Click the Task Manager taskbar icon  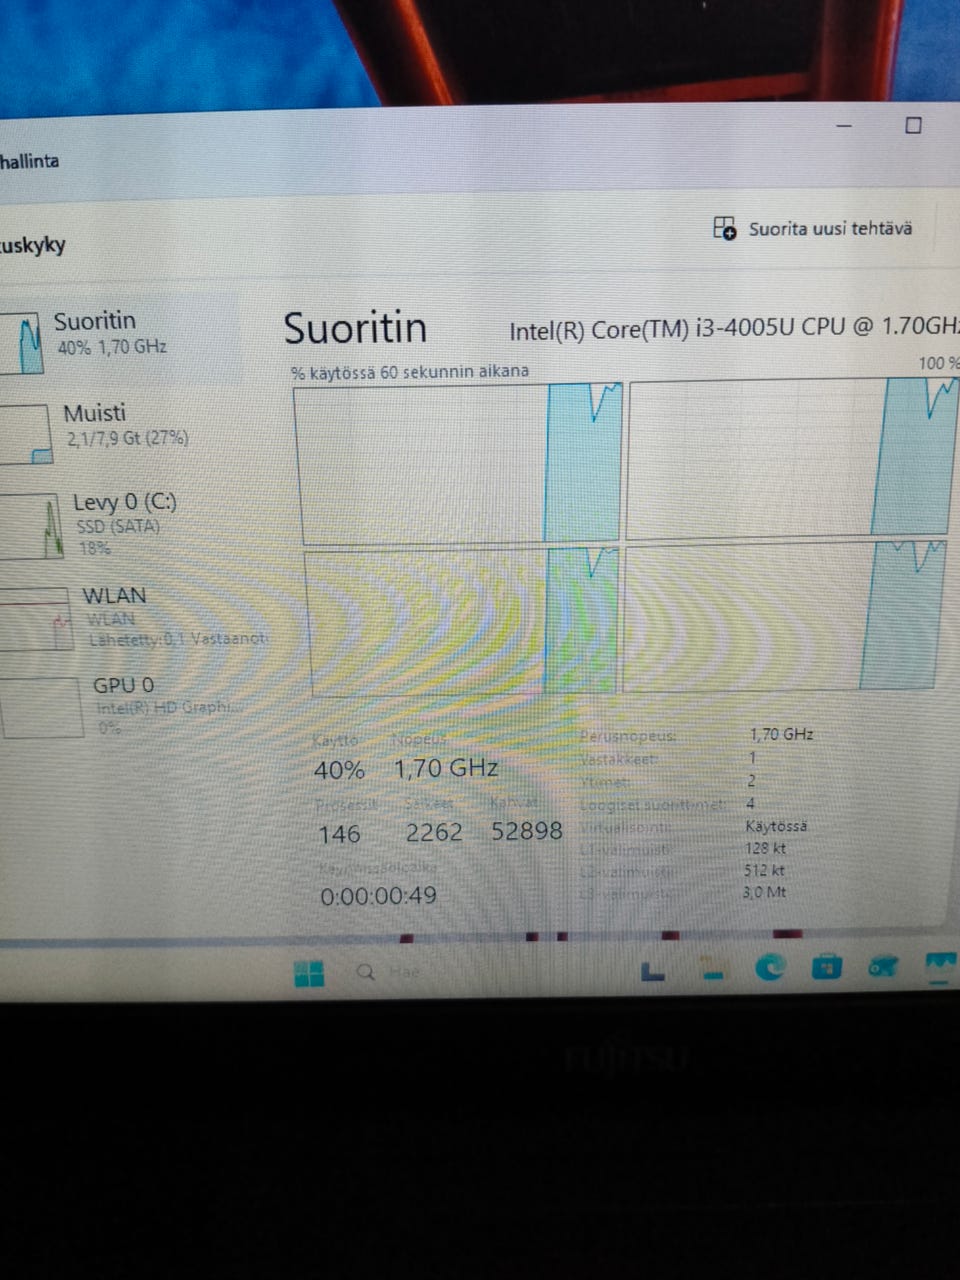941,968
